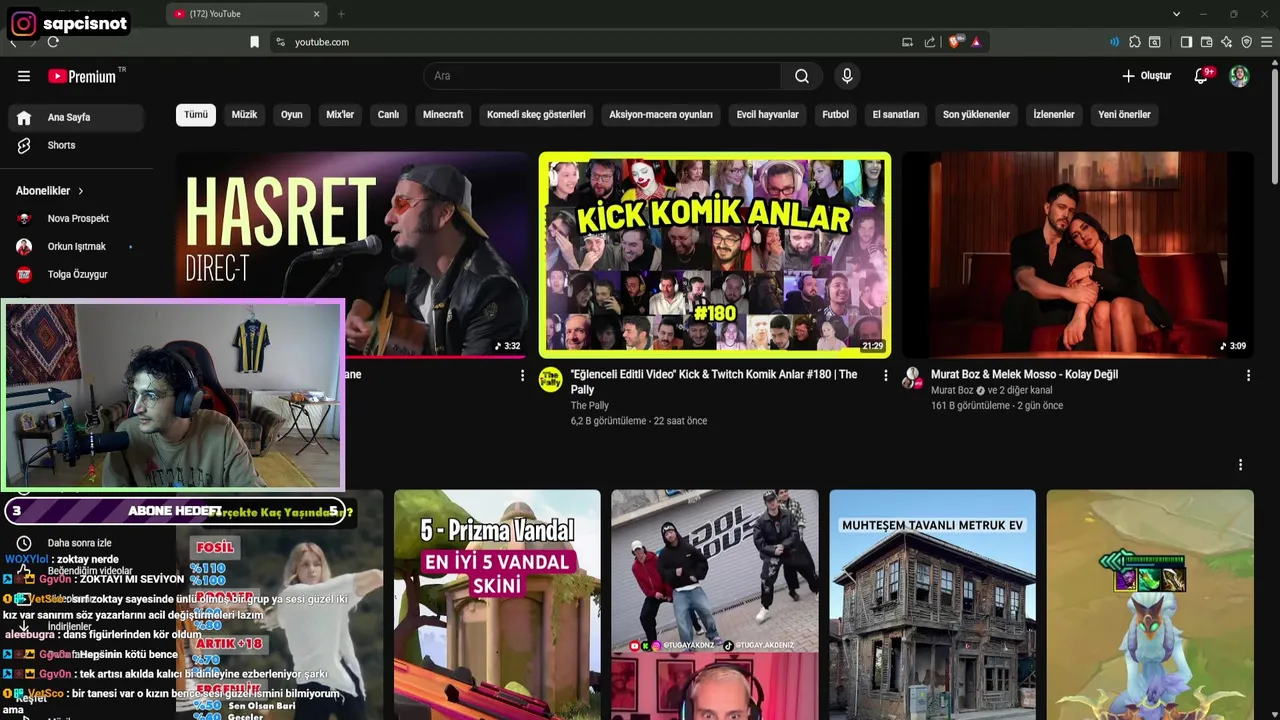This screenshot has width=1280, height=720.
Task: Open Murat Boz & Melek Mosso video title
Action: tap(1024, 374)
